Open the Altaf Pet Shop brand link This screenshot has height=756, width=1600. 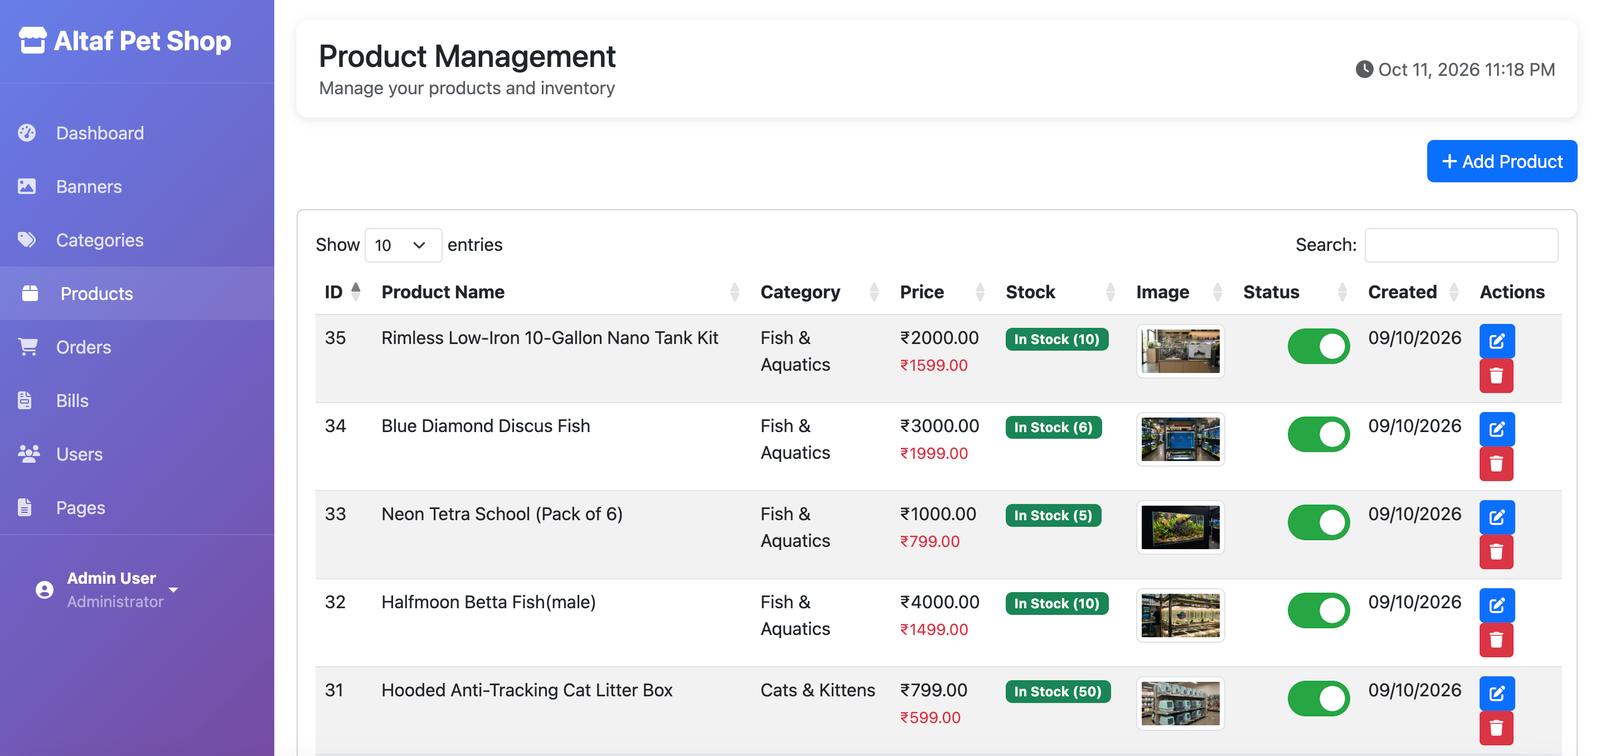click(125, 41)
